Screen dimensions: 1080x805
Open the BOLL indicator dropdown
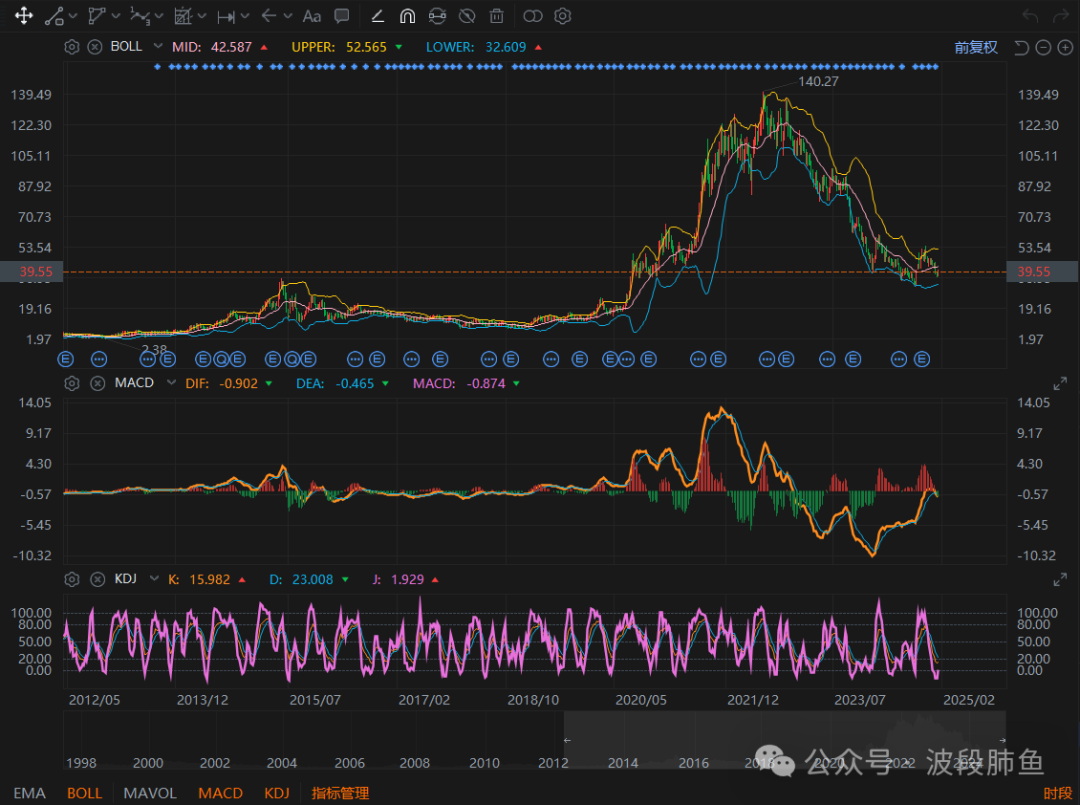(158, 46)
